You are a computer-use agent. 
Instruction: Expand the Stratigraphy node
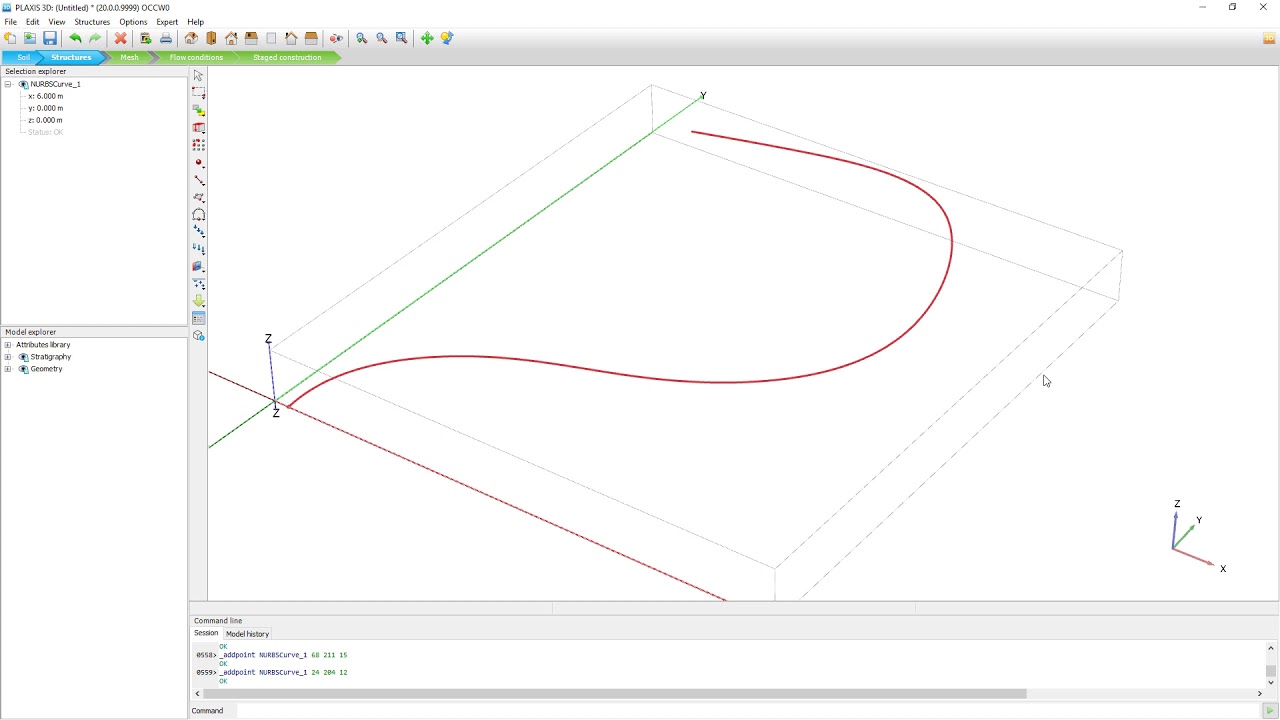pyautogui.click(x=8, y=357)
